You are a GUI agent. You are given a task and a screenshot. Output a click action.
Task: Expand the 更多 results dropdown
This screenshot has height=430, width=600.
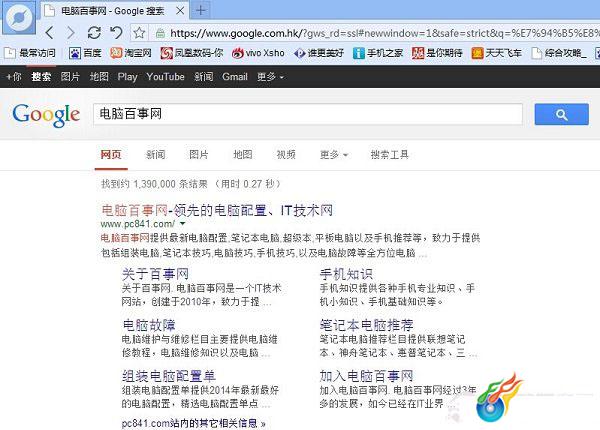coord(334,155)
